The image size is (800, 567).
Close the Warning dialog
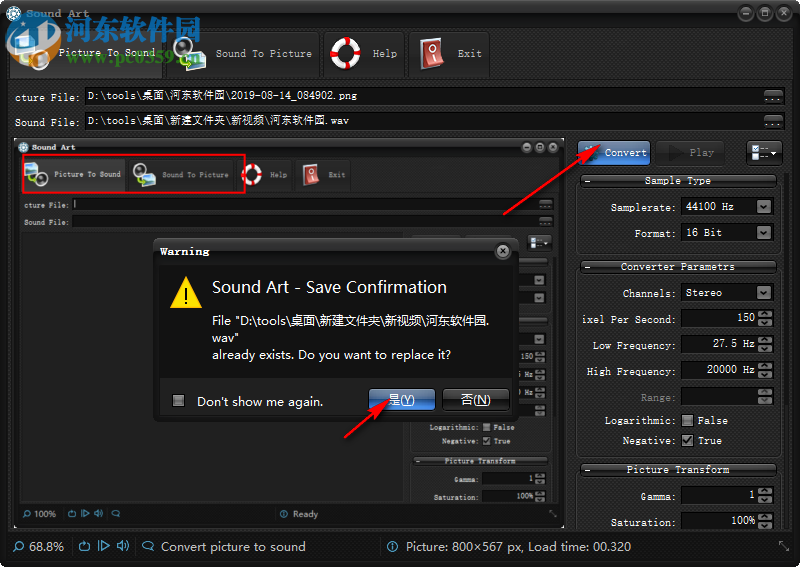[503, 251]
